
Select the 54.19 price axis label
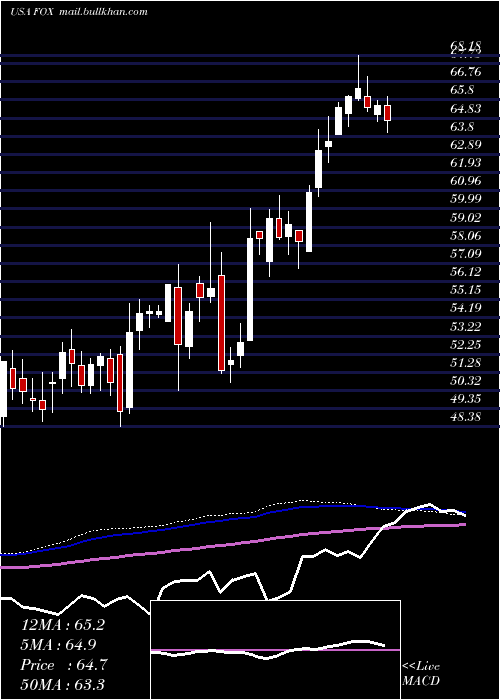click(x=466, y=308)
